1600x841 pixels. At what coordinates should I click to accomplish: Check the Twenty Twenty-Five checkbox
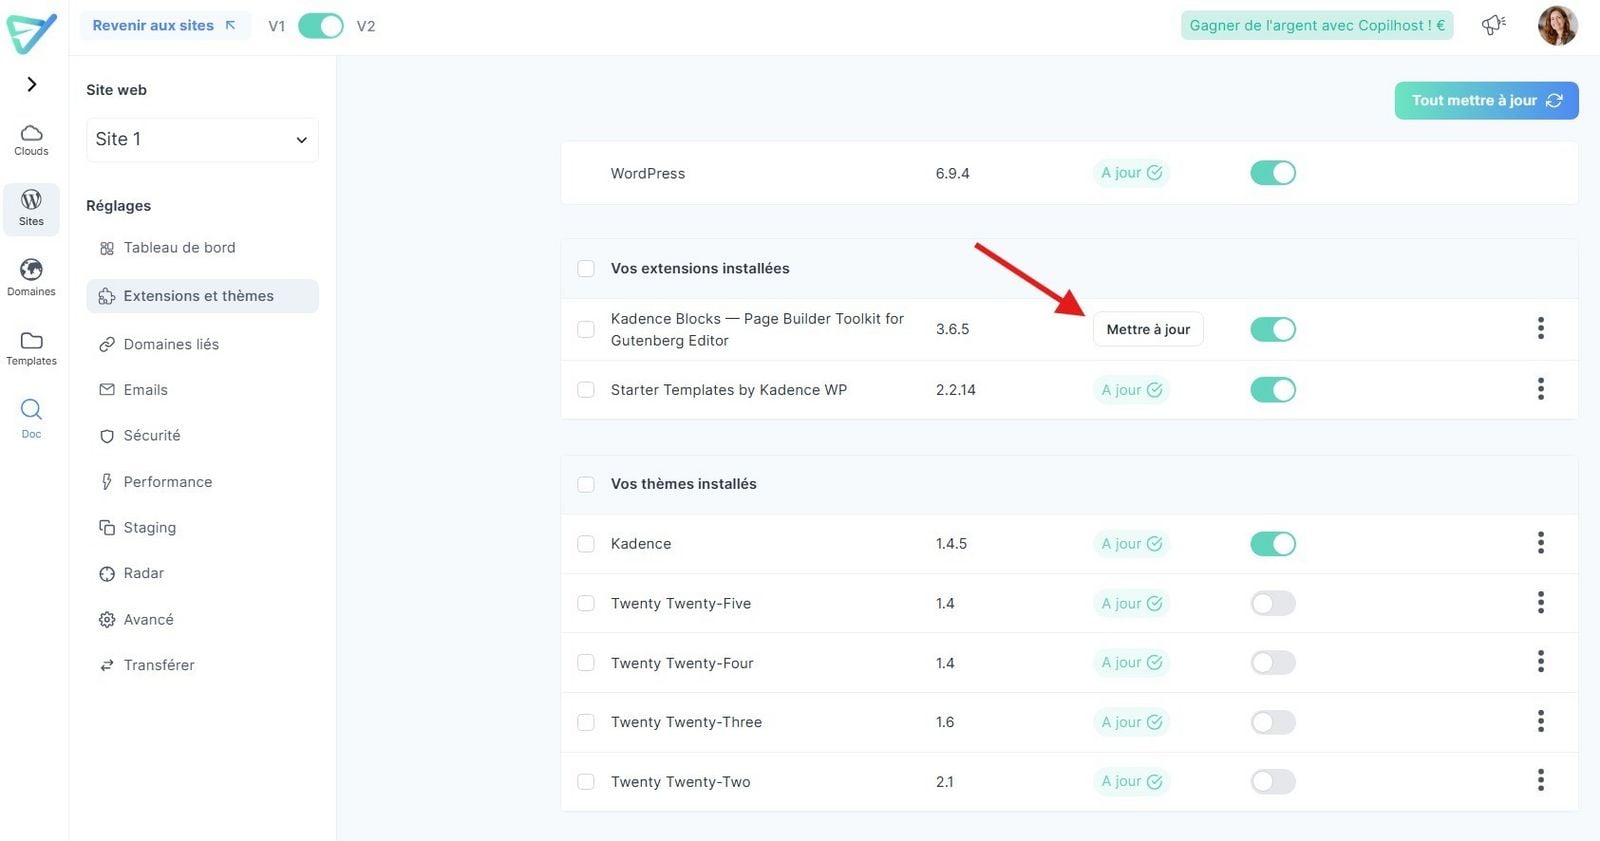(586, 604)
